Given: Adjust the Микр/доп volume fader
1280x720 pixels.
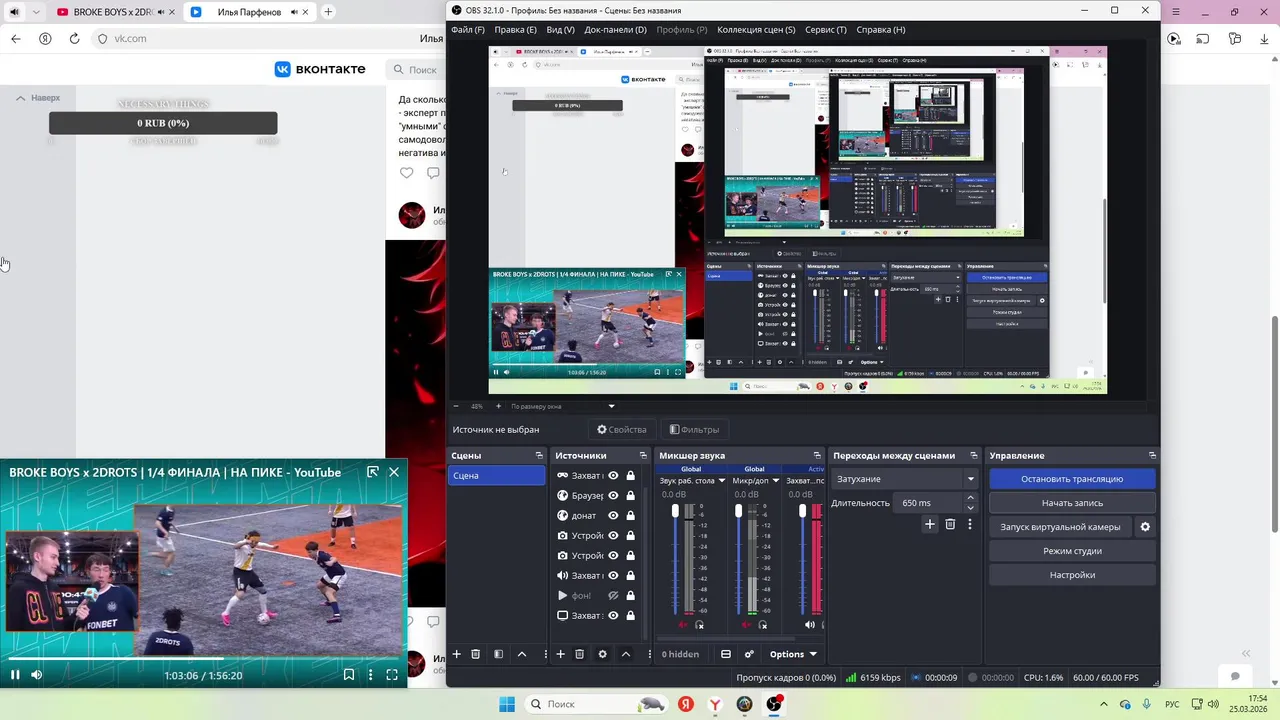Looking at the screenshot, I should [x=739, y=511].
